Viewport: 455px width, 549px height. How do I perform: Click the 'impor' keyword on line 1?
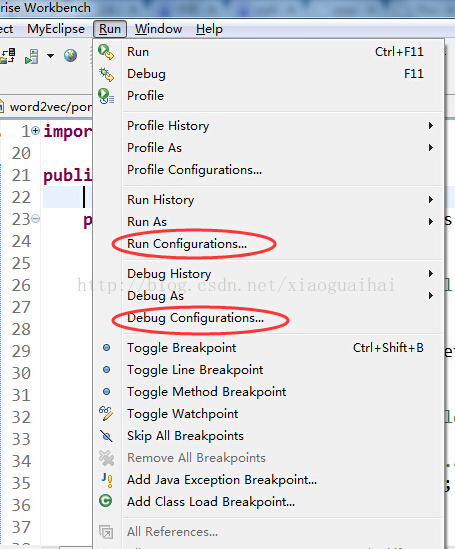(x=68, y=132)
